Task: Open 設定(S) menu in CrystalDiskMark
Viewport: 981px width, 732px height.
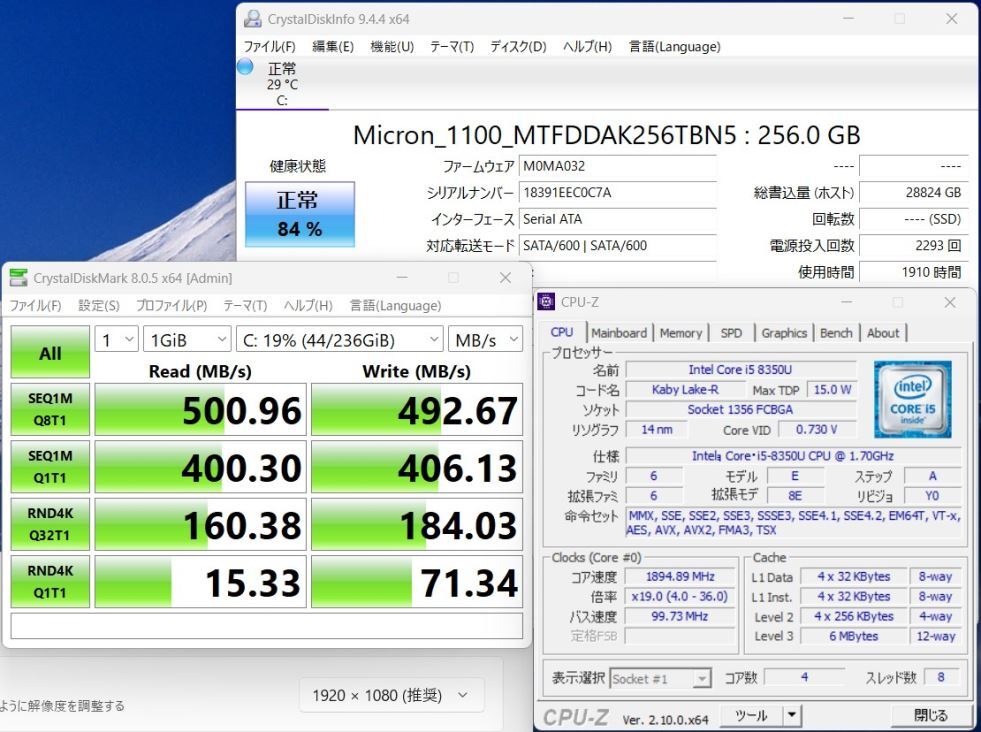Action: pos(99,305)
